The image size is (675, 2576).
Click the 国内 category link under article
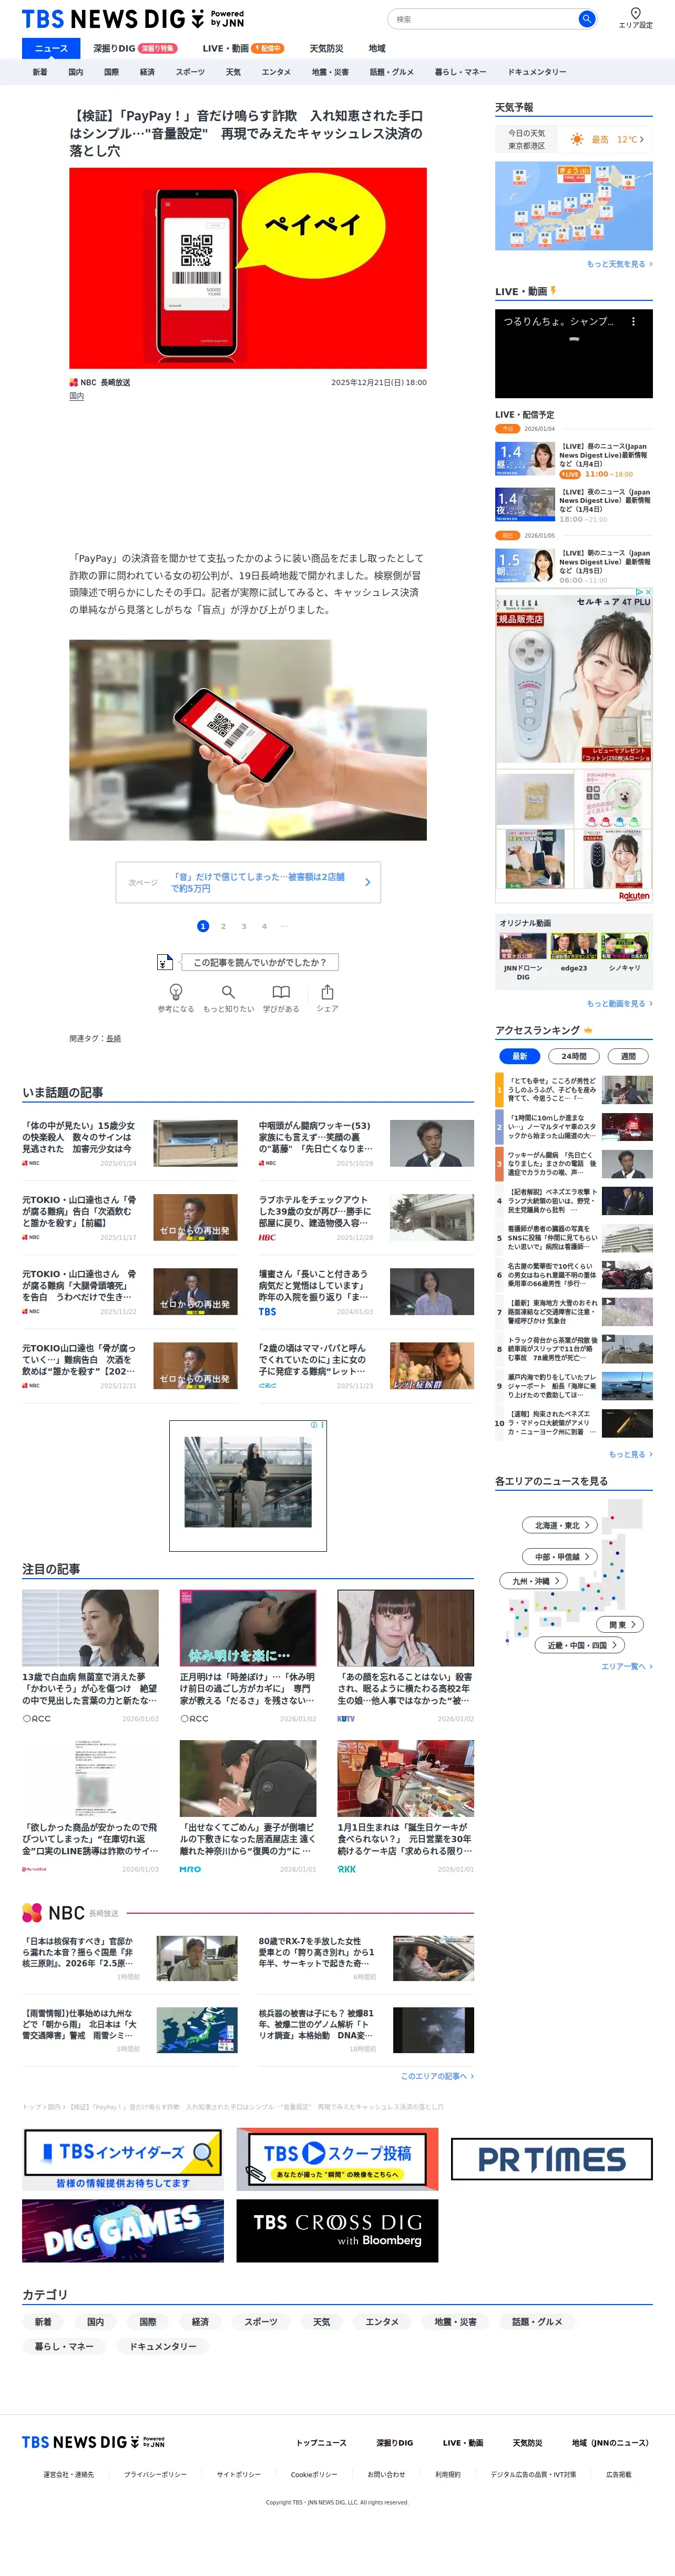pyautogui.click(x=76, y=396)
